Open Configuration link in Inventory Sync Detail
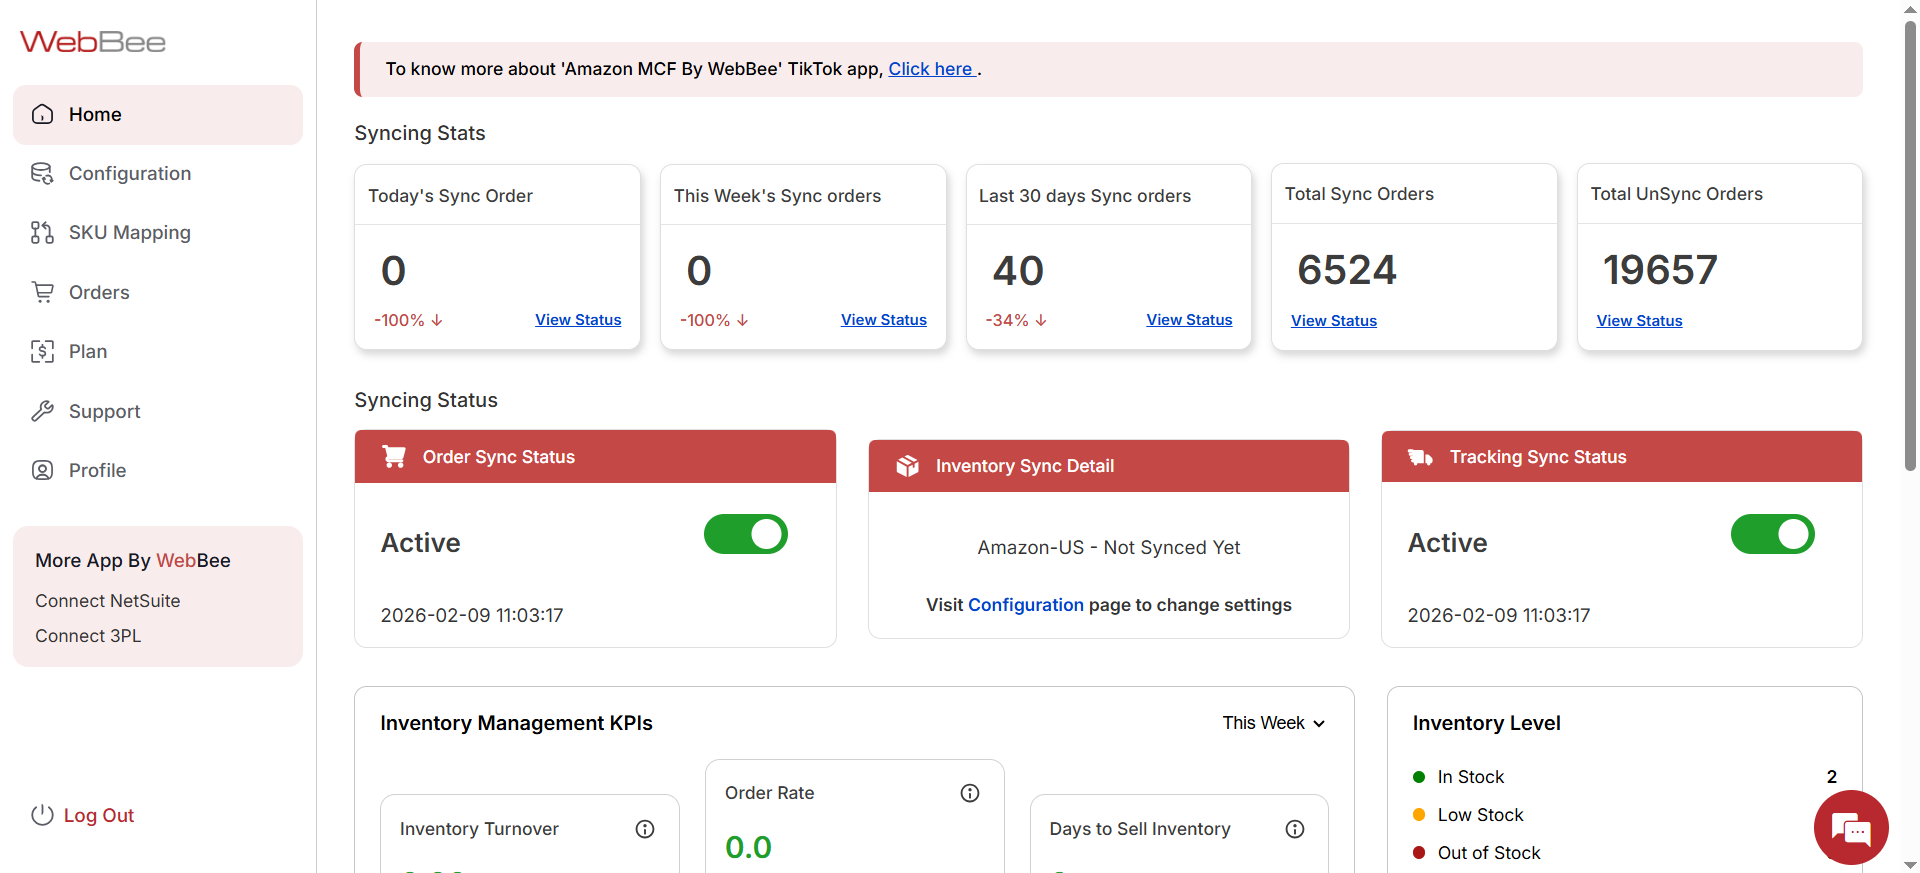 (x=1025, y=605)
